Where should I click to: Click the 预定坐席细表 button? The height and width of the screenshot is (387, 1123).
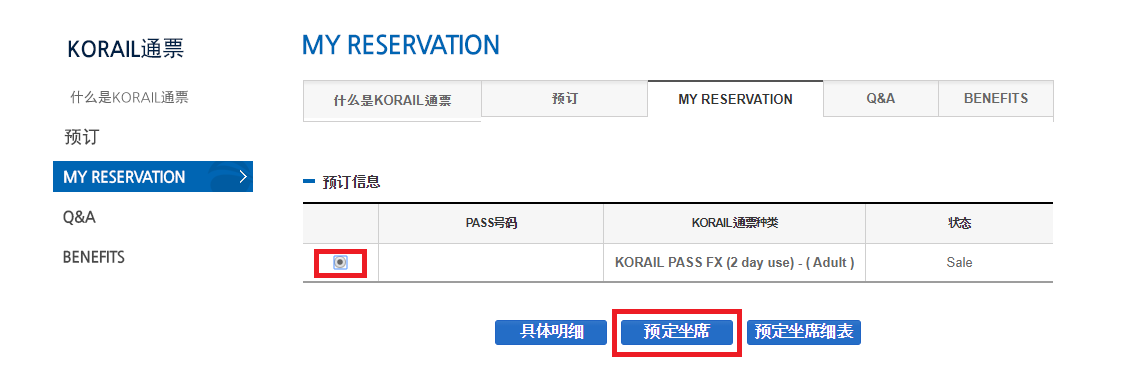(804, 333)
